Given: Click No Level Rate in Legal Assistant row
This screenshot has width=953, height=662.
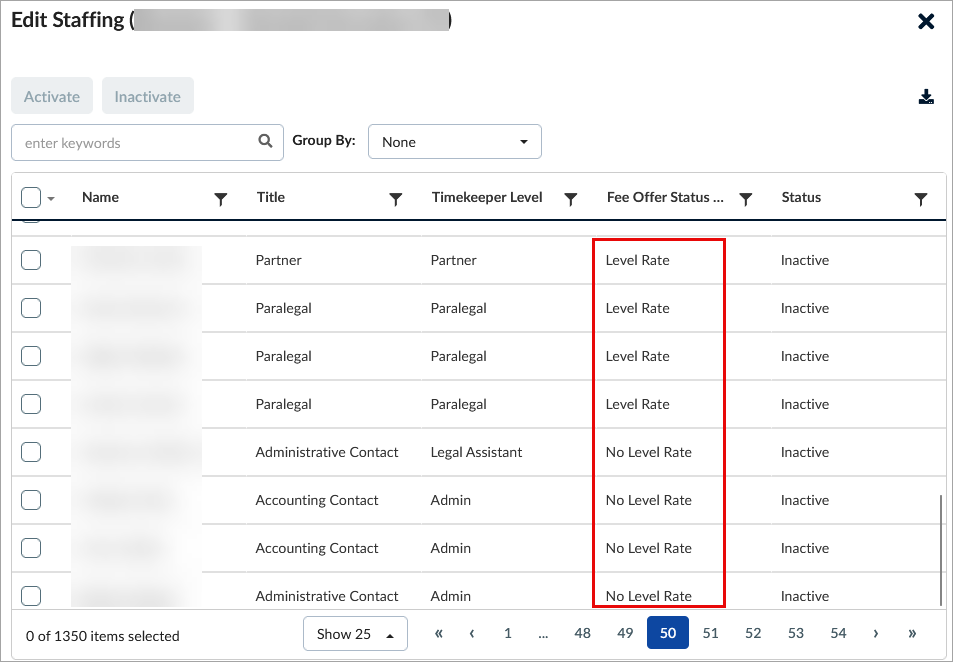Looking at the screenshot, I should click(649, 452).
